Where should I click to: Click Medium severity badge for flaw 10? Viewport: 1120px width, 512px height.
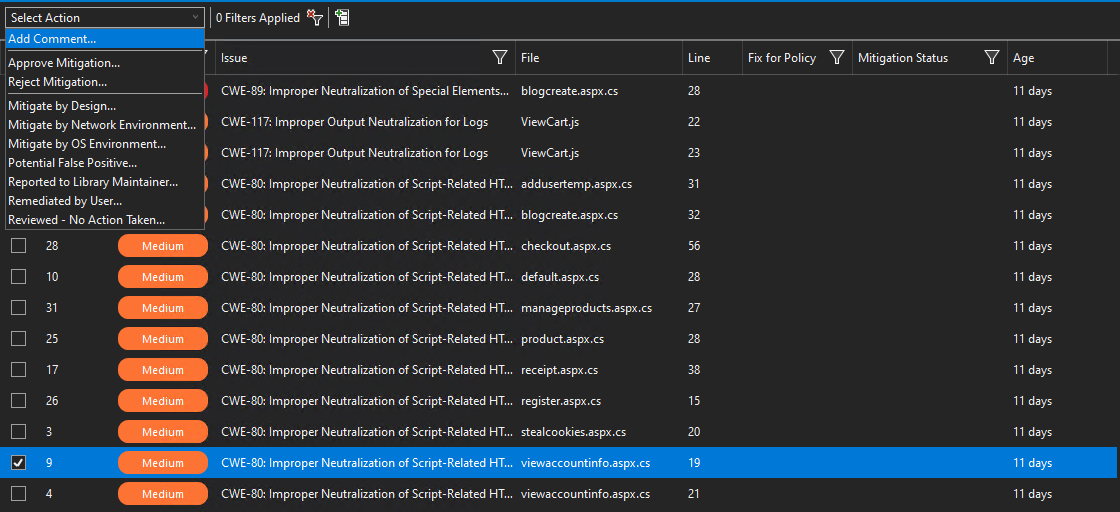coord(163,277)
